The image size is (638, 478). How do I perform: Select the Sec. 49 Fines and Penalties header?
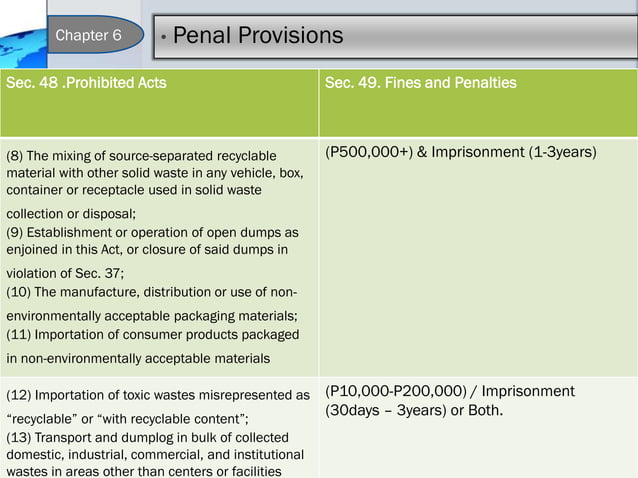point(421,83)
